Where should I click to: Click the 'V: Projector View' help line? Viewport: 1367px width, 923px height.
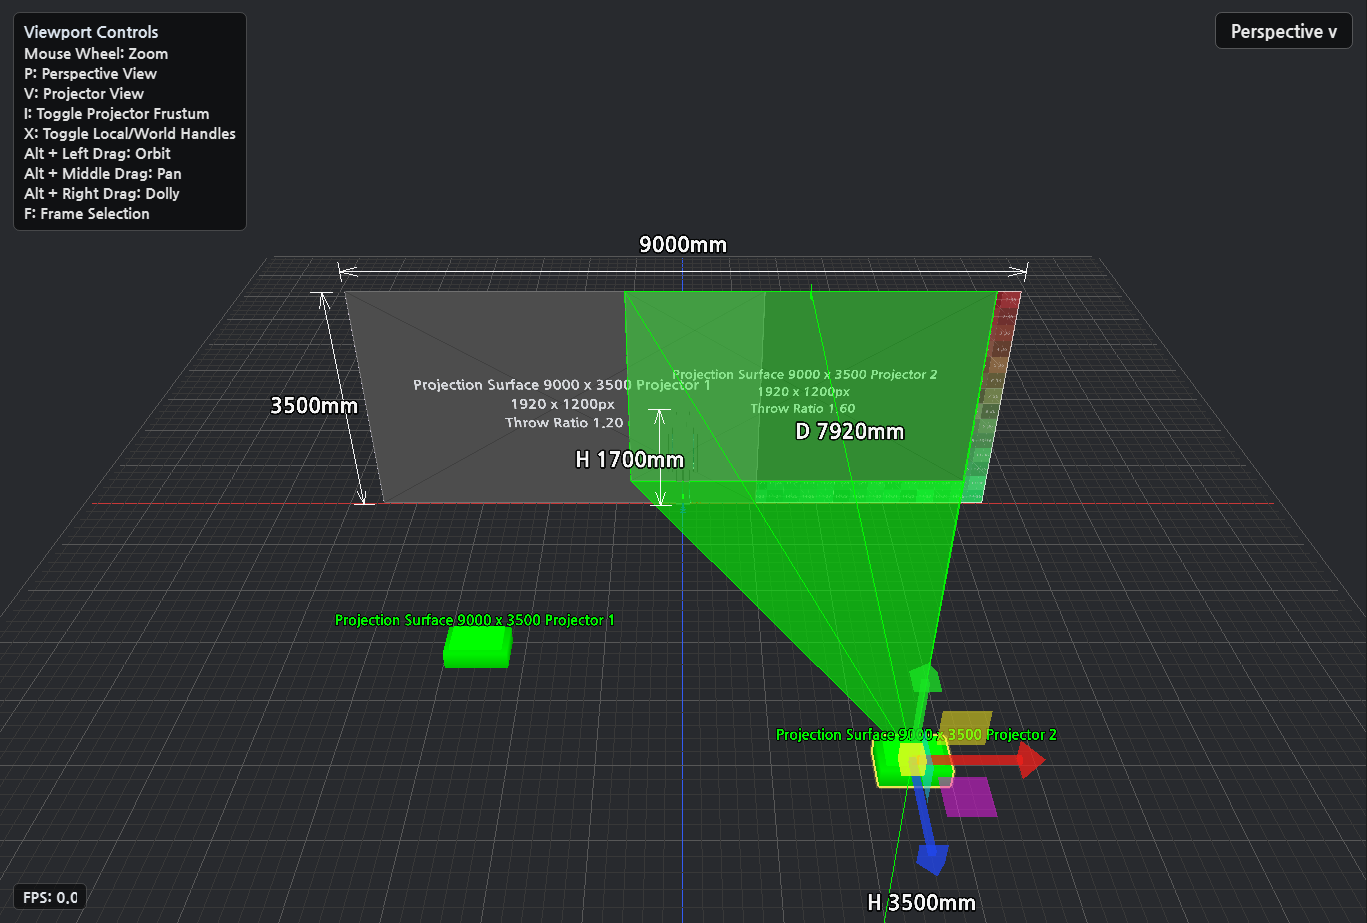pyautogui.click(x=84, y=93)
